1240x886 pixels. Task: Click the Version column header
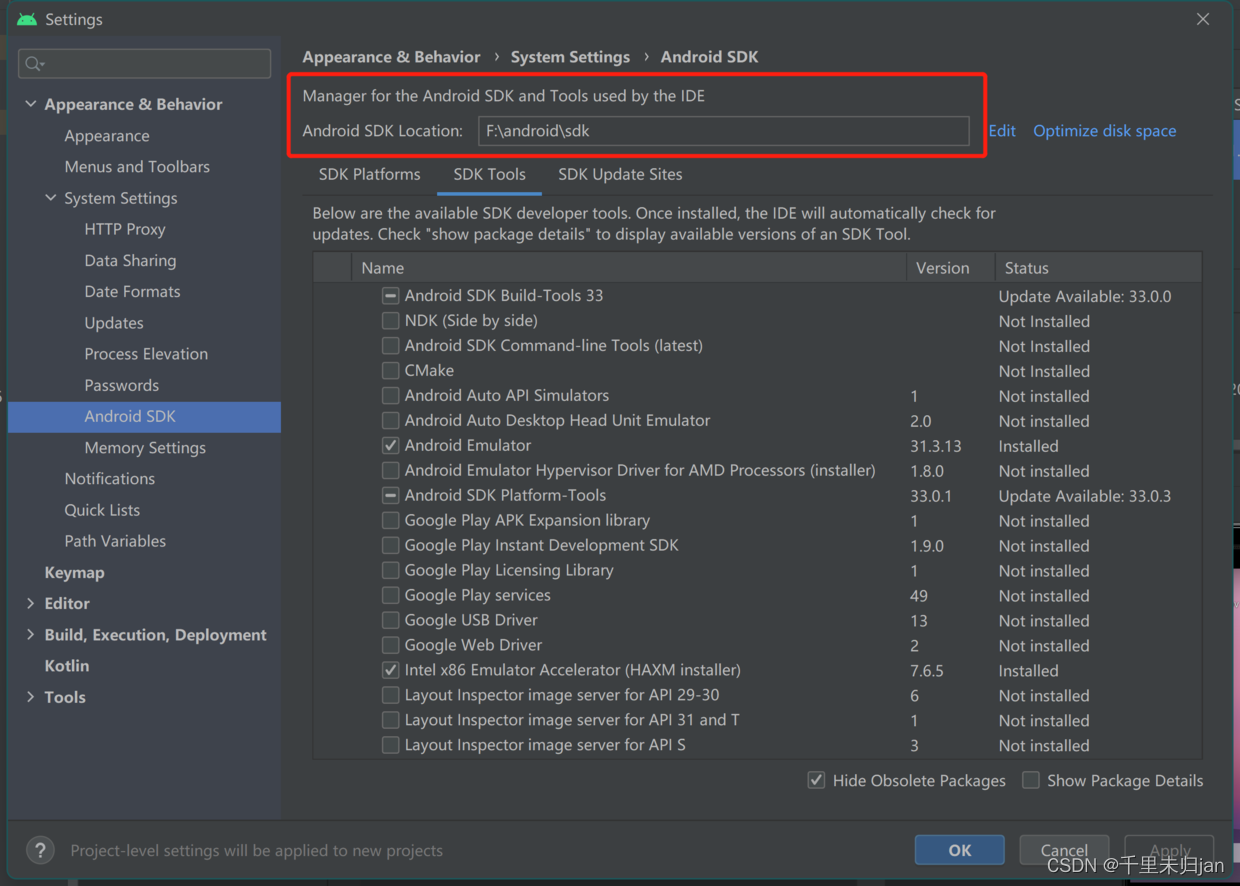pos(950,268)
